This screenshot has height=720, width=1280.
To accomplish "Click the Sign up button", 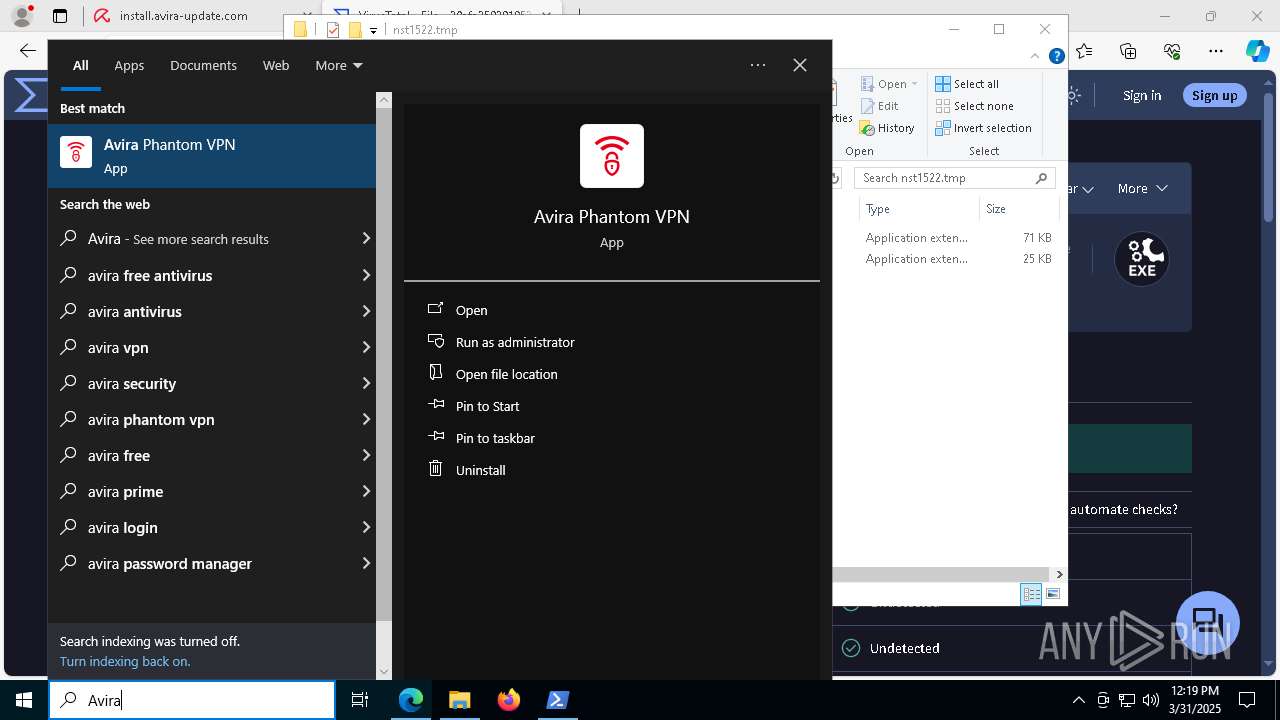I will click(x=1215, y=95).
